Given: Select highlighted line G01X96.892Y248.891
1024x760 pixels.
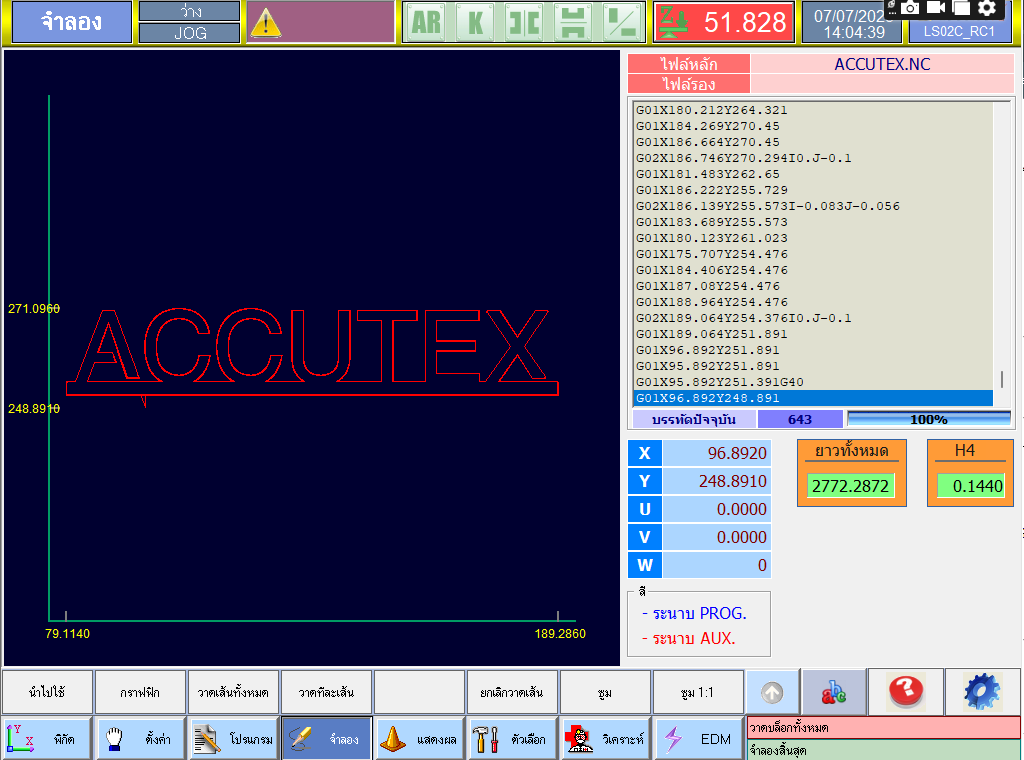Looking at the screenshot, I should 813,398.
